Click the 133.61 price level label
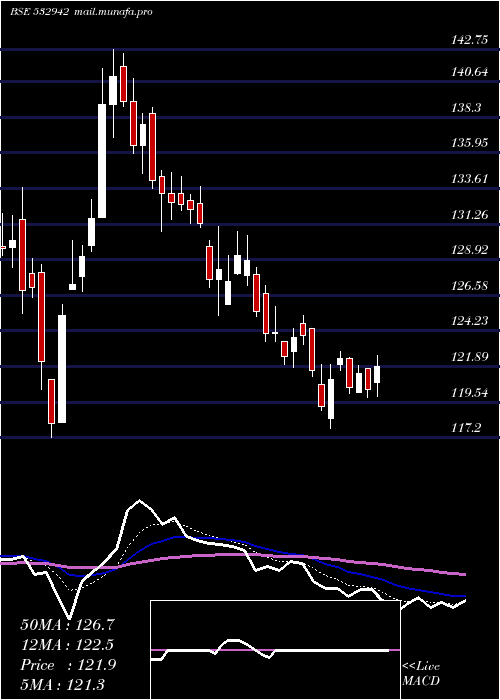 pos(470,179)
